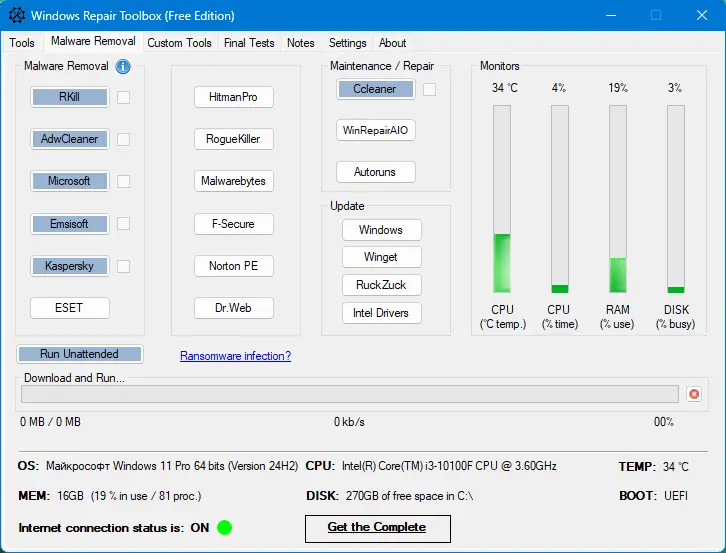Image resolution: width=726 pixels, height=553 pixels.
Task: Tick the checkbox next to Ccleaner
Action: coord(429,89)
